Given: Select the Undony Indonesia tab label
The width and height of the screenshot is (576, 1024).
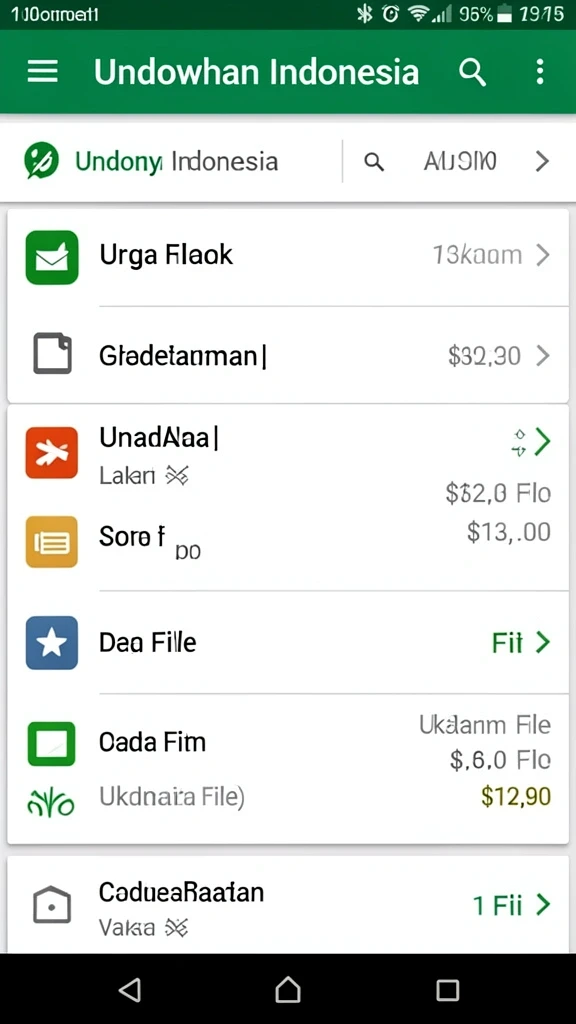Looking at the screenshot, I should click(x=176, y=161).
